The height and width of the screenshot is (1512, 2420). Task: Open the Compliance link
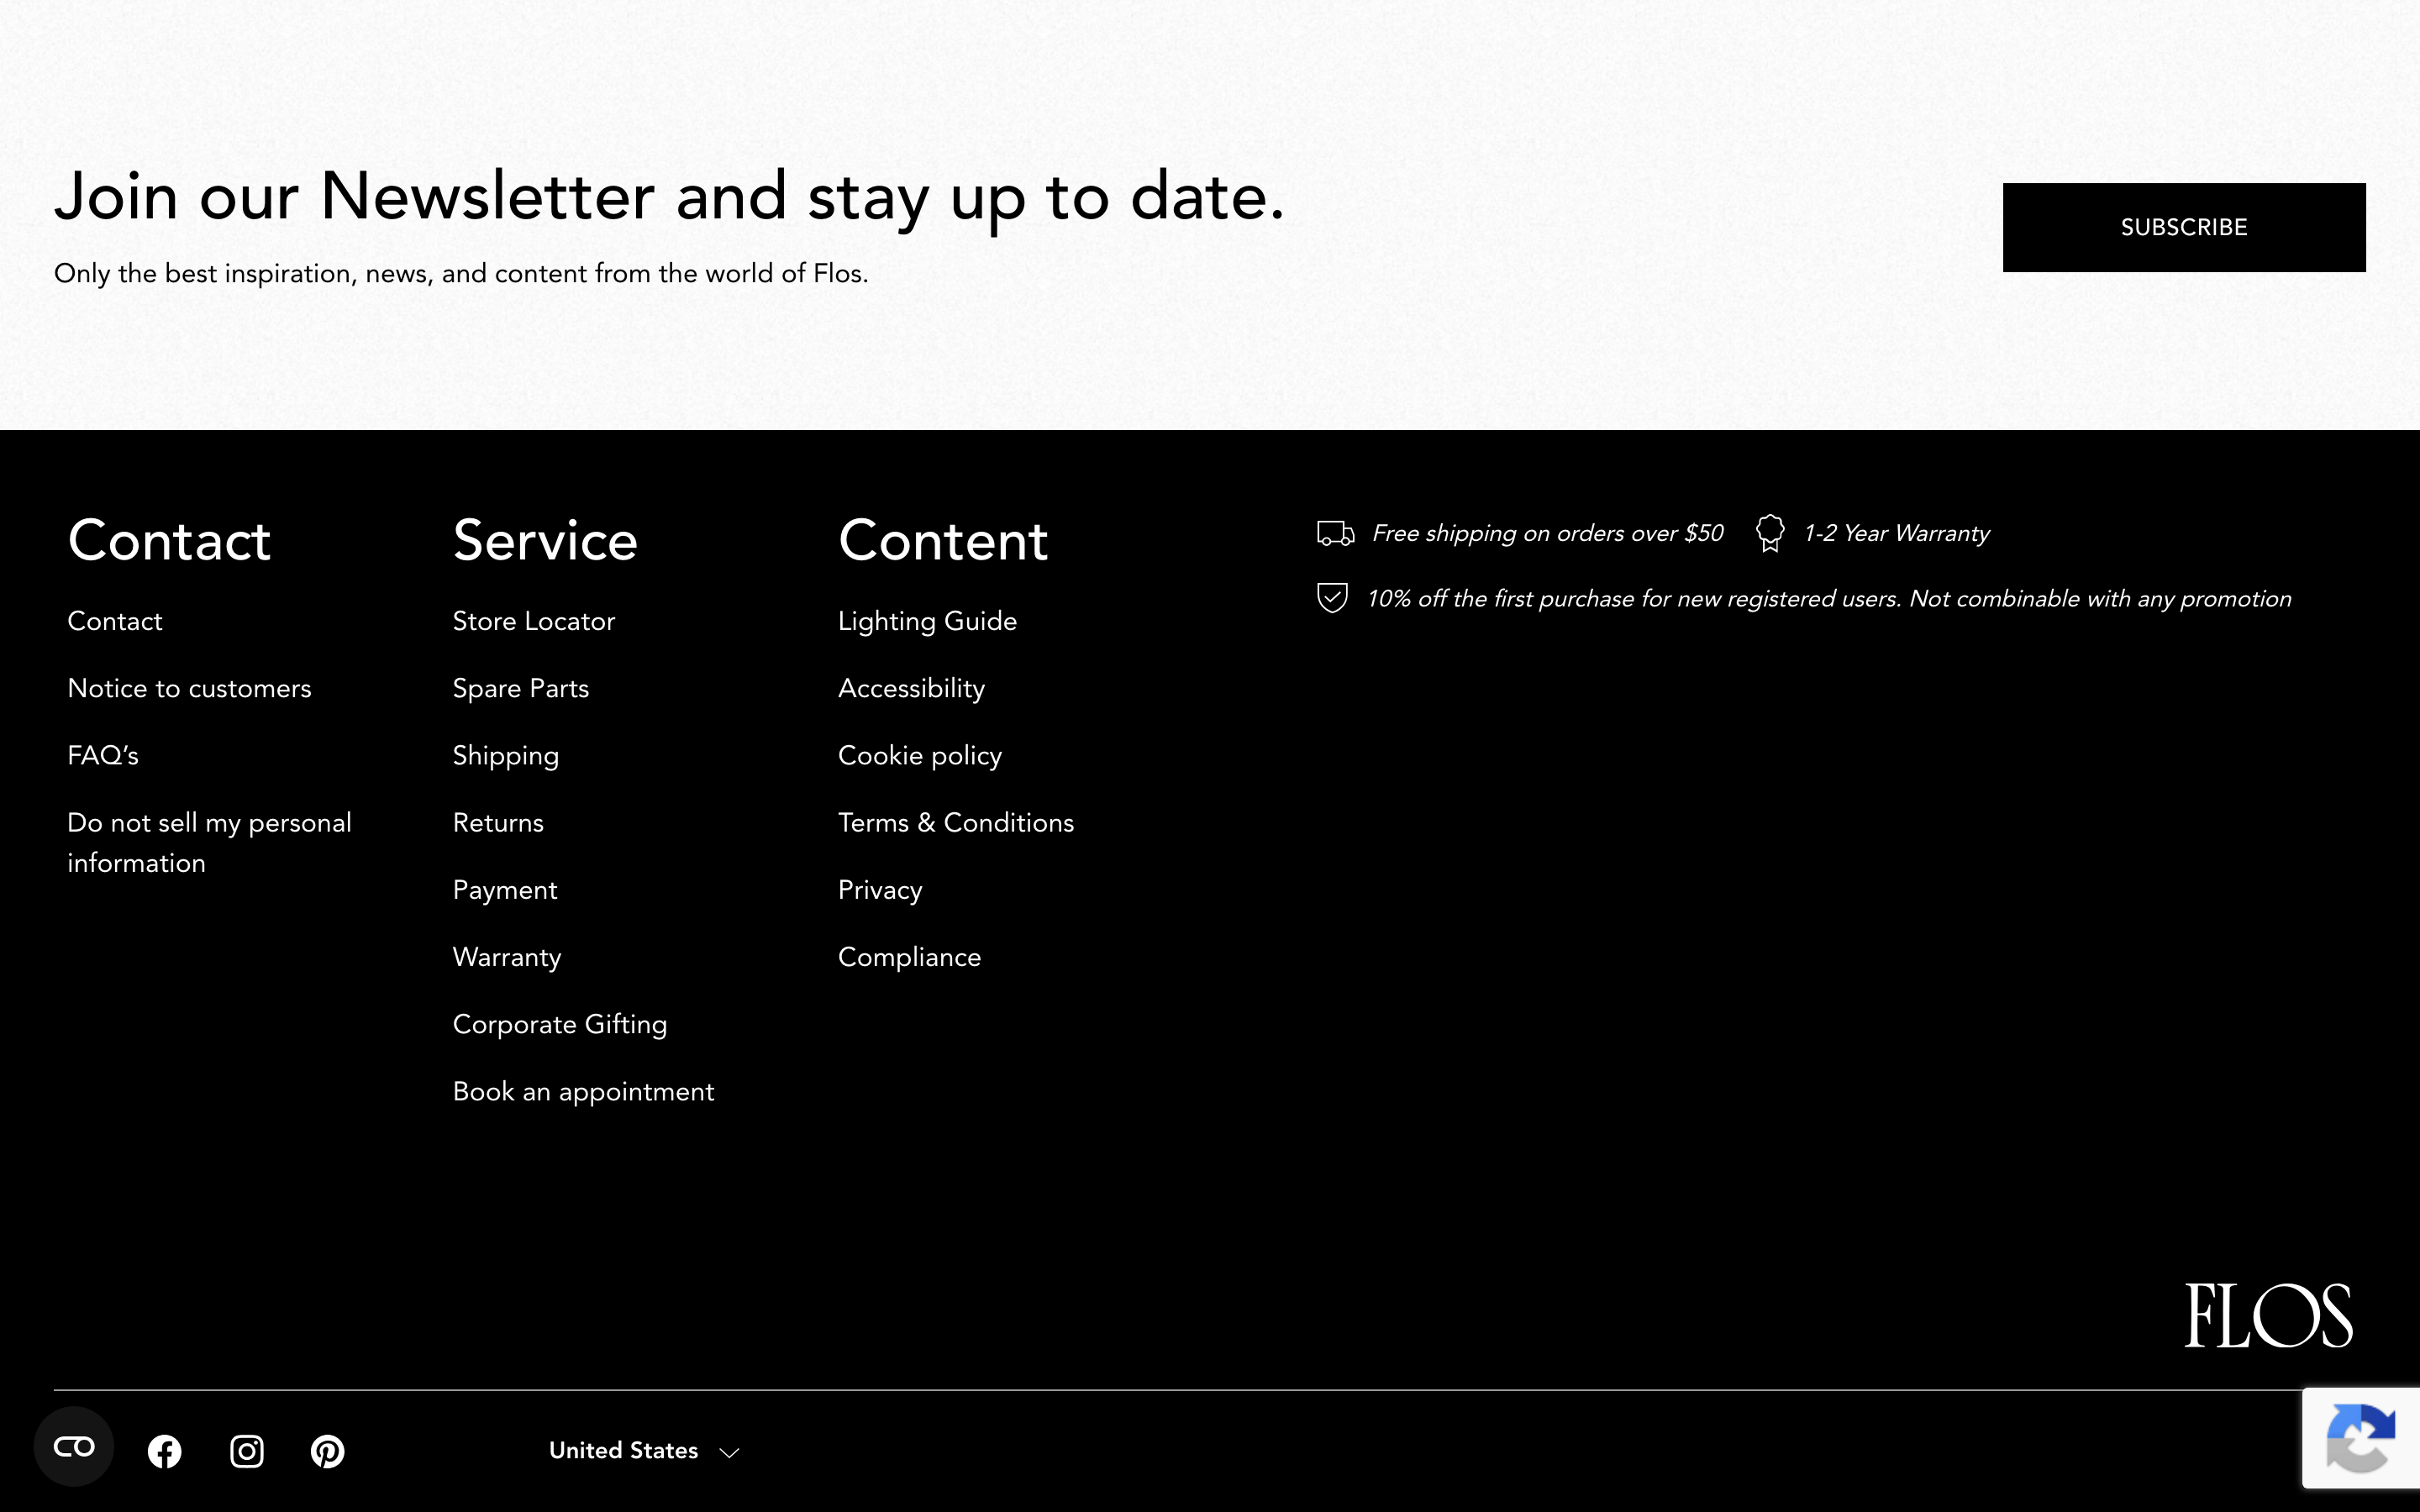pyautogui.click(x=909, y=957)
